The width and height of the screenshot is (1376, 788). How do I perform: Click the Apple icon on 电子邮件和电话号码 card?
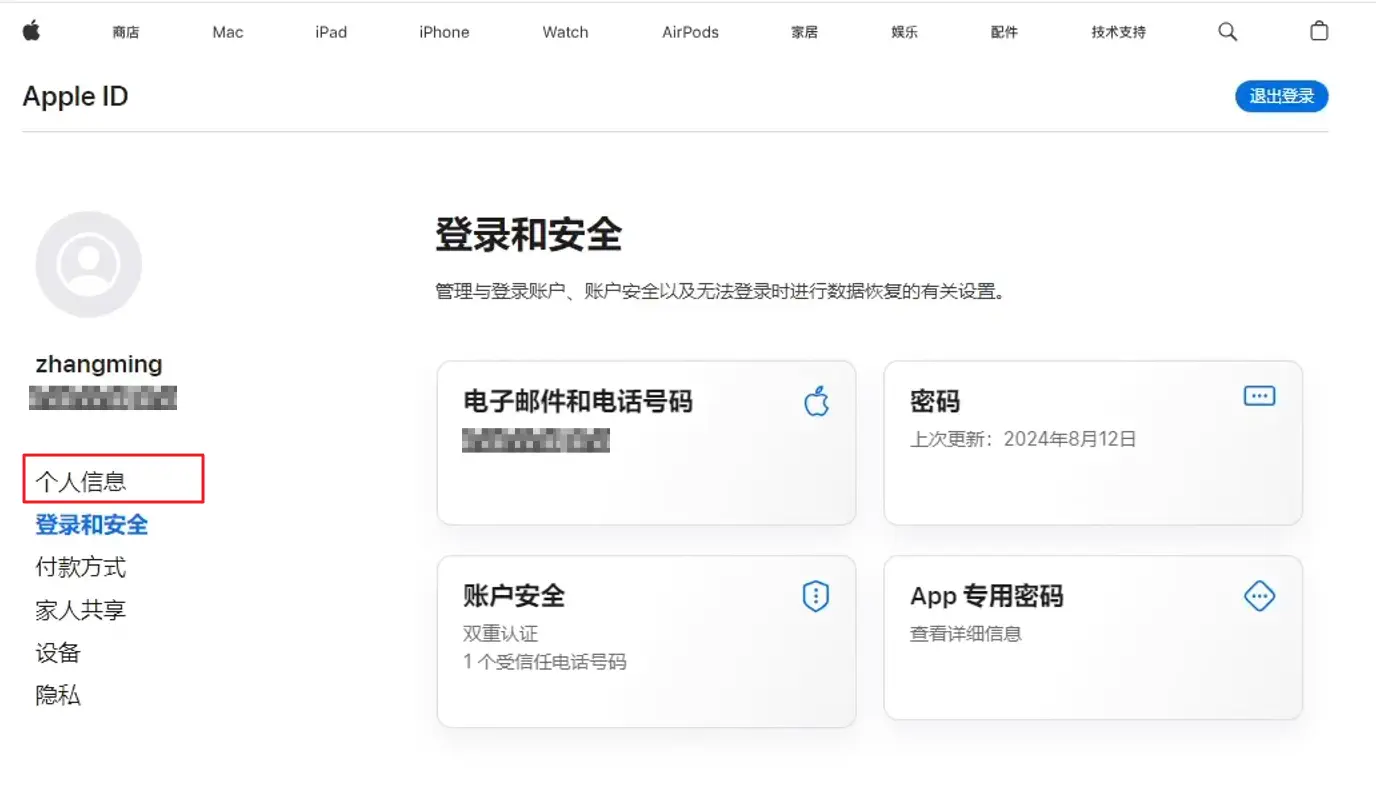coord(817,402)
